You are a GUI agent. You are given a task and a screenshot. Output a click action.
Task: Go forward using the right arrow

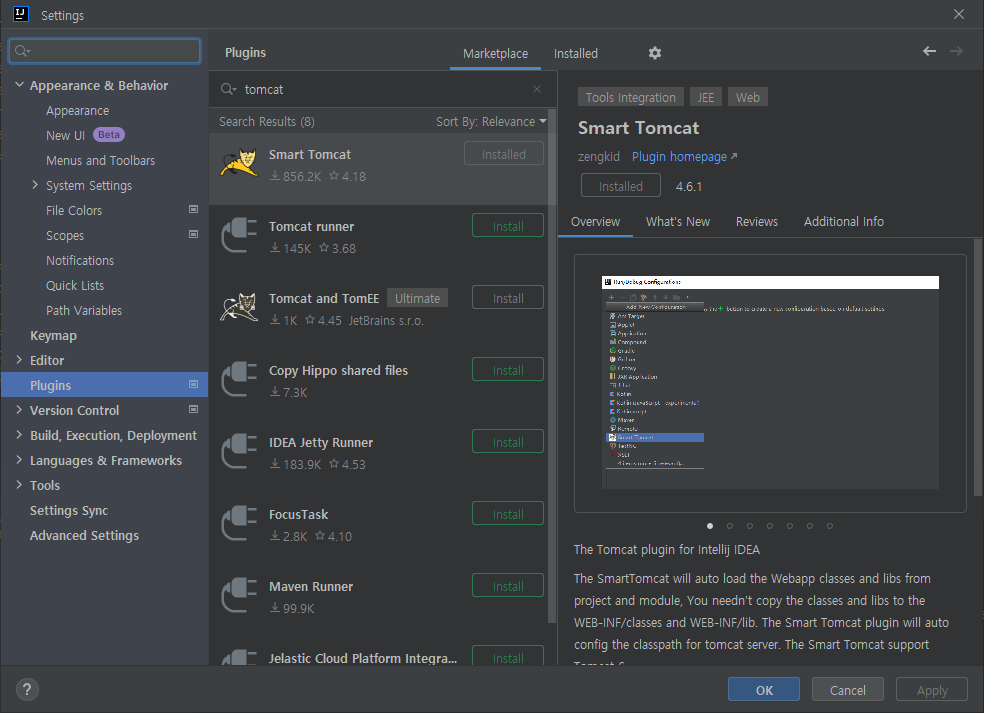coord(956,51)
